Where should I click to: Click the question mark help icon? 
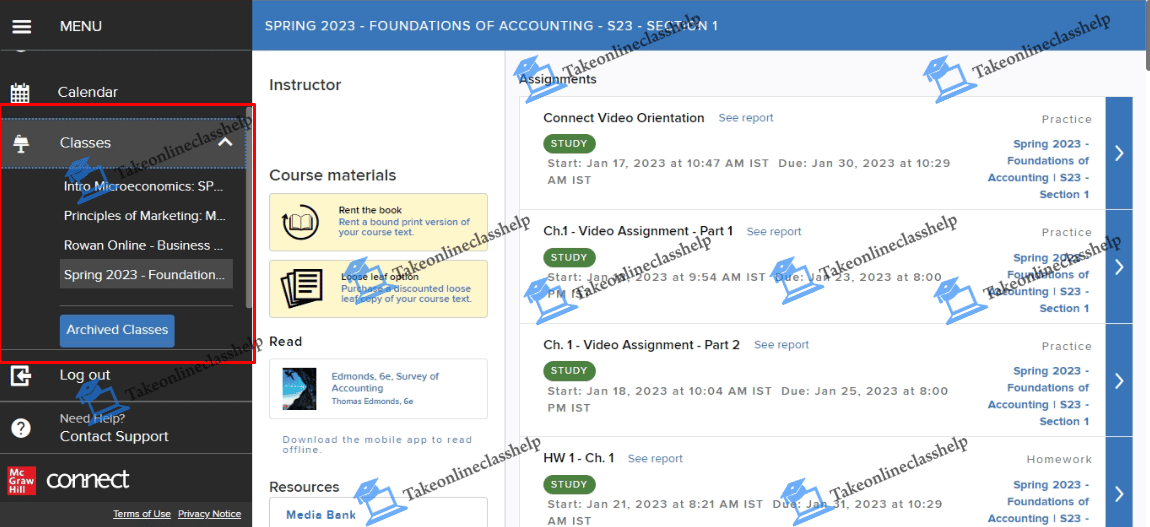[x=21, y=428]
